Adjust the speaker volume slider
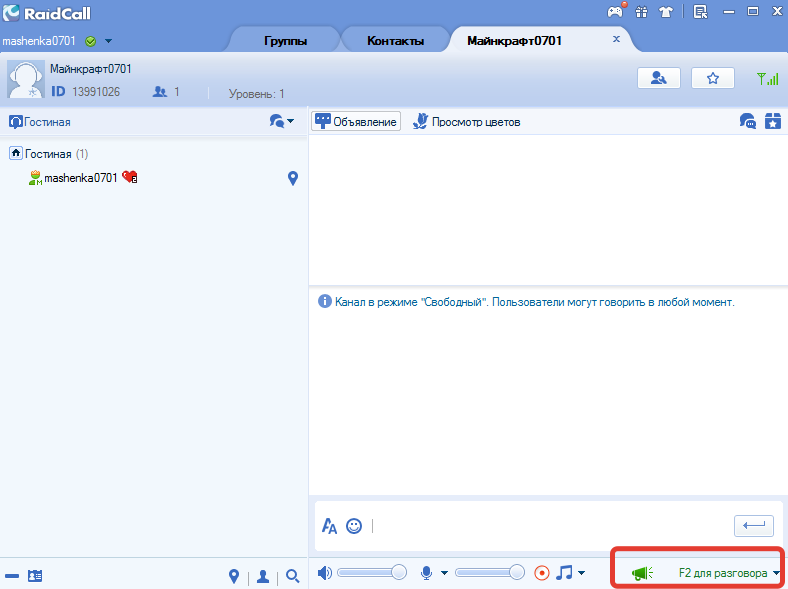Viewport: 788px width, 589px height. [372, 572]
